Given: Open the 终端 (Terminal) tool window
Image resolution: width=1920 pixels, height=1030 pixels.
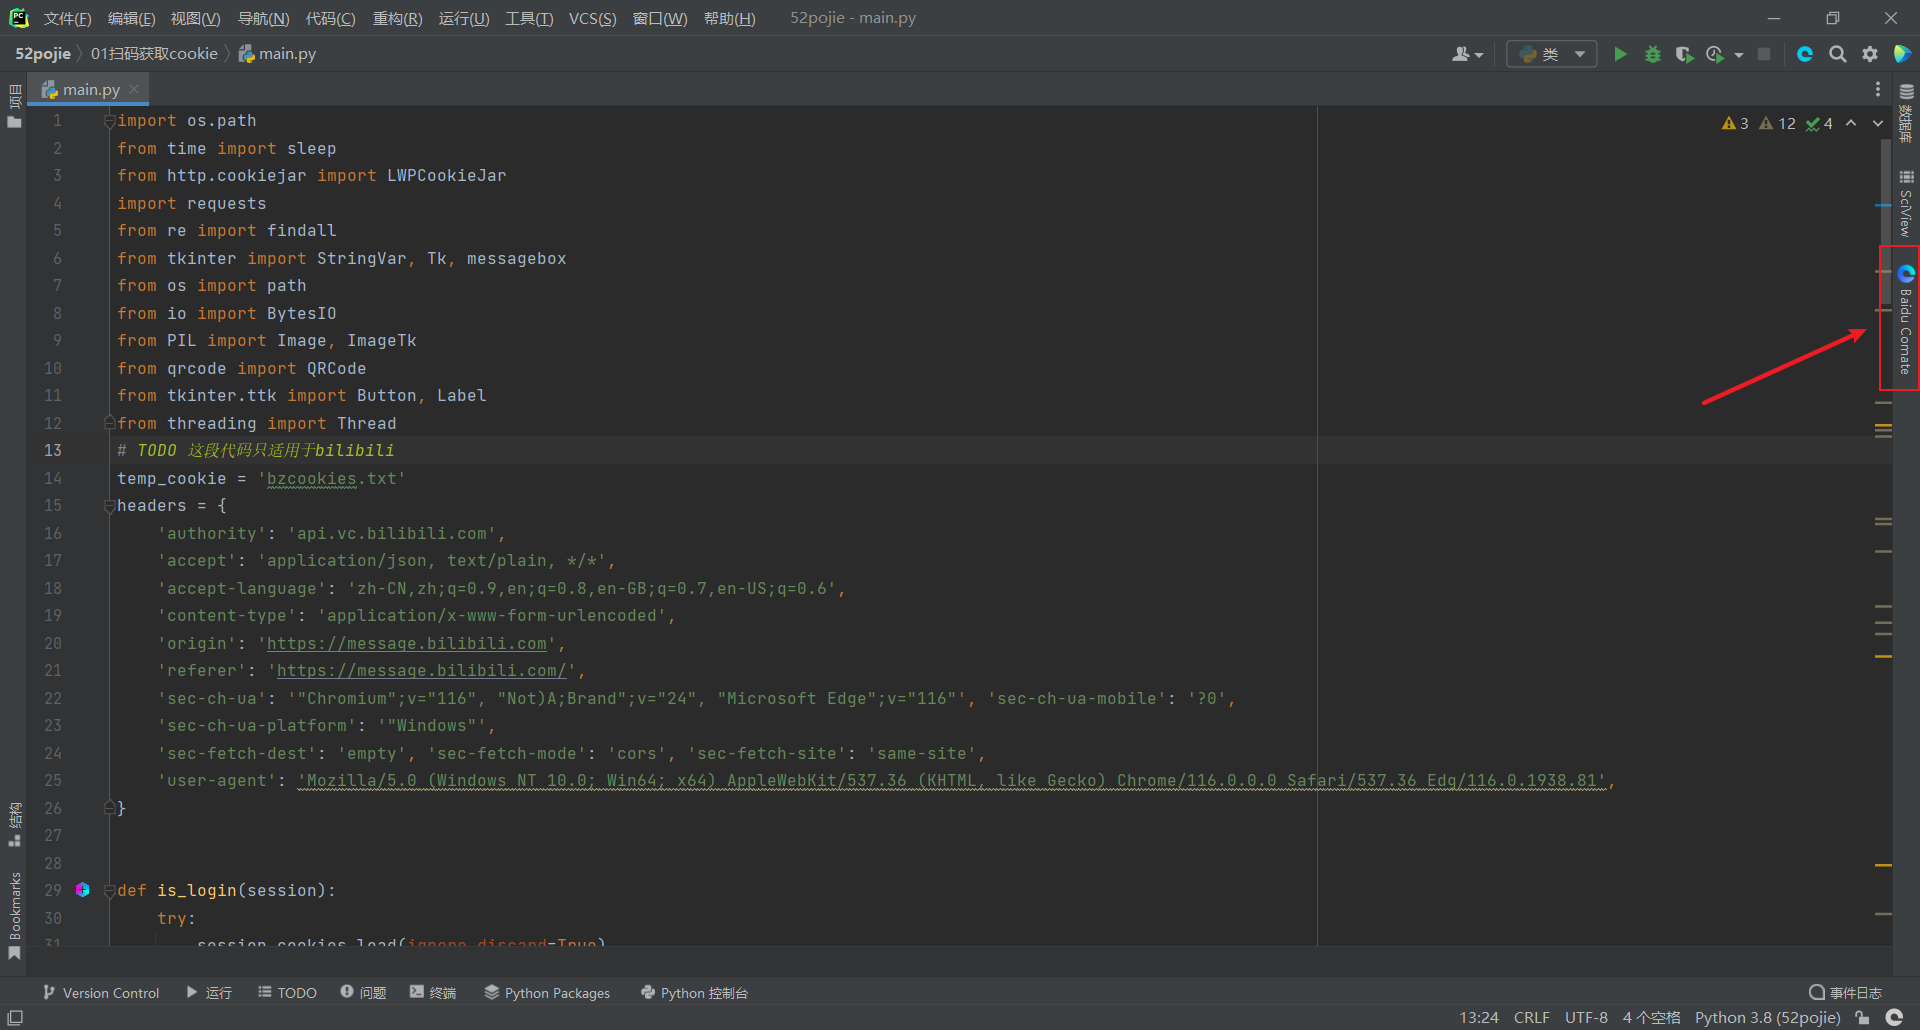Looking at the screenshot, I should (433, 992).
